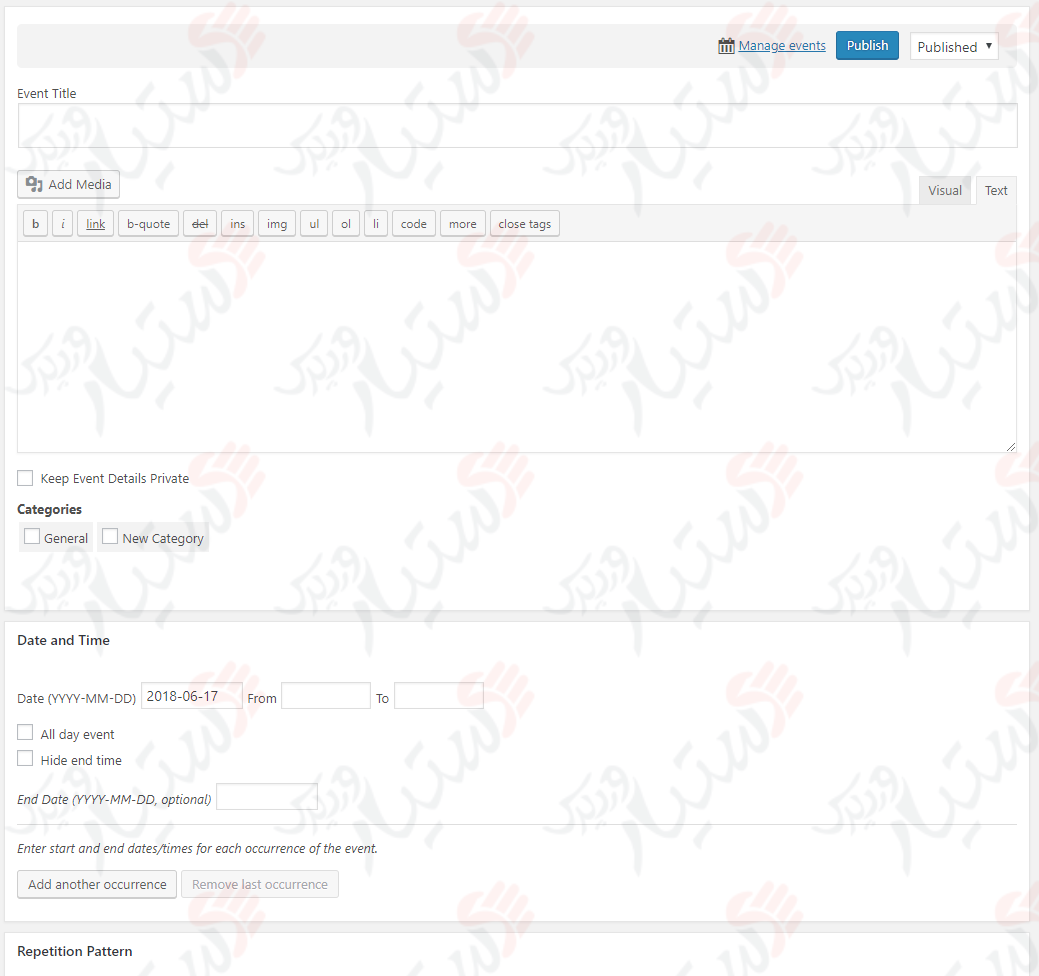
Task: Enable Keep Event Details Private checkbox
Action: coord(25,478)
